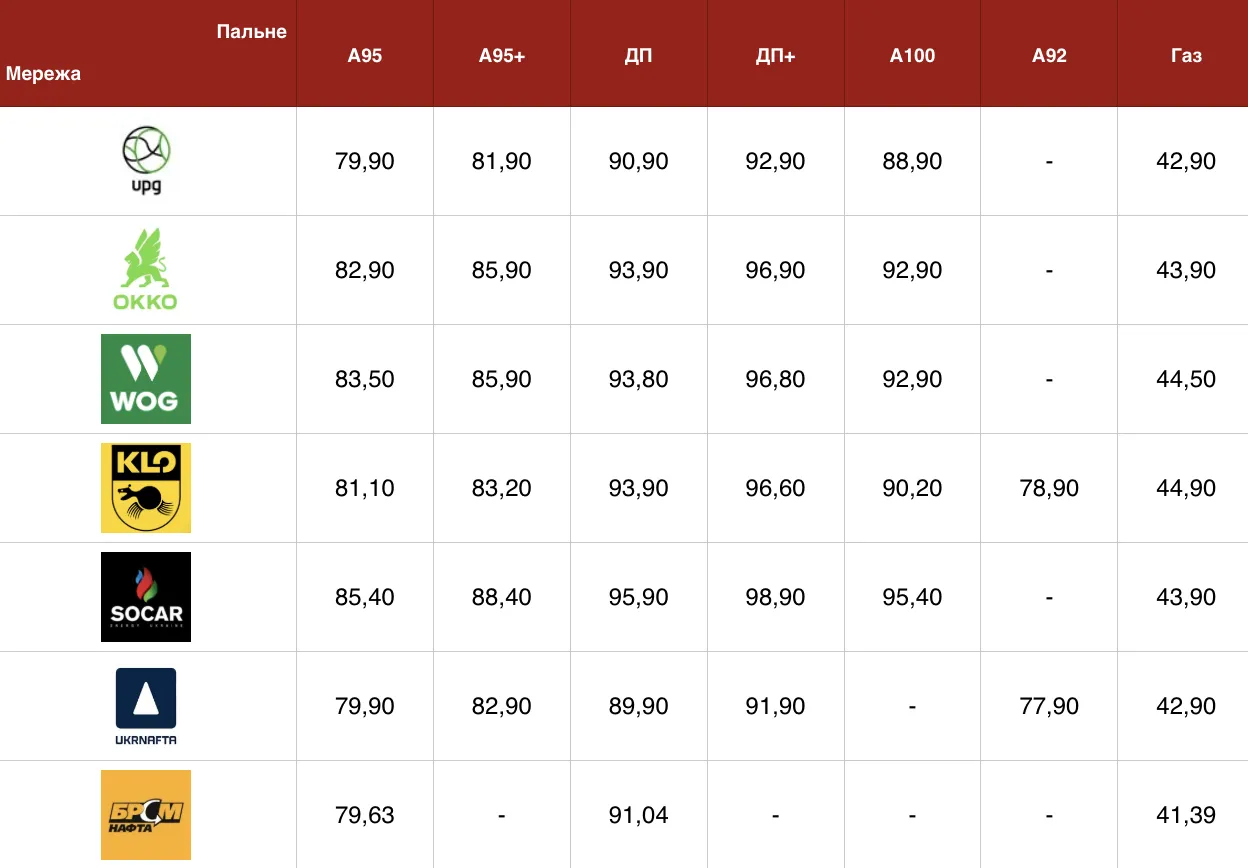
Task: Click the Пальне header label
Action: coord(252,32)
